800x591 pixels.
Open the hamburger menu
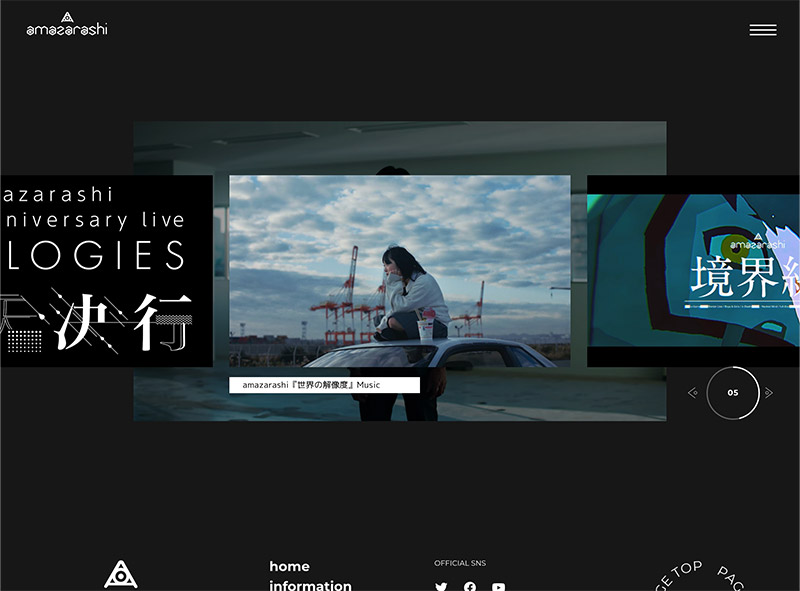[762, 30]
